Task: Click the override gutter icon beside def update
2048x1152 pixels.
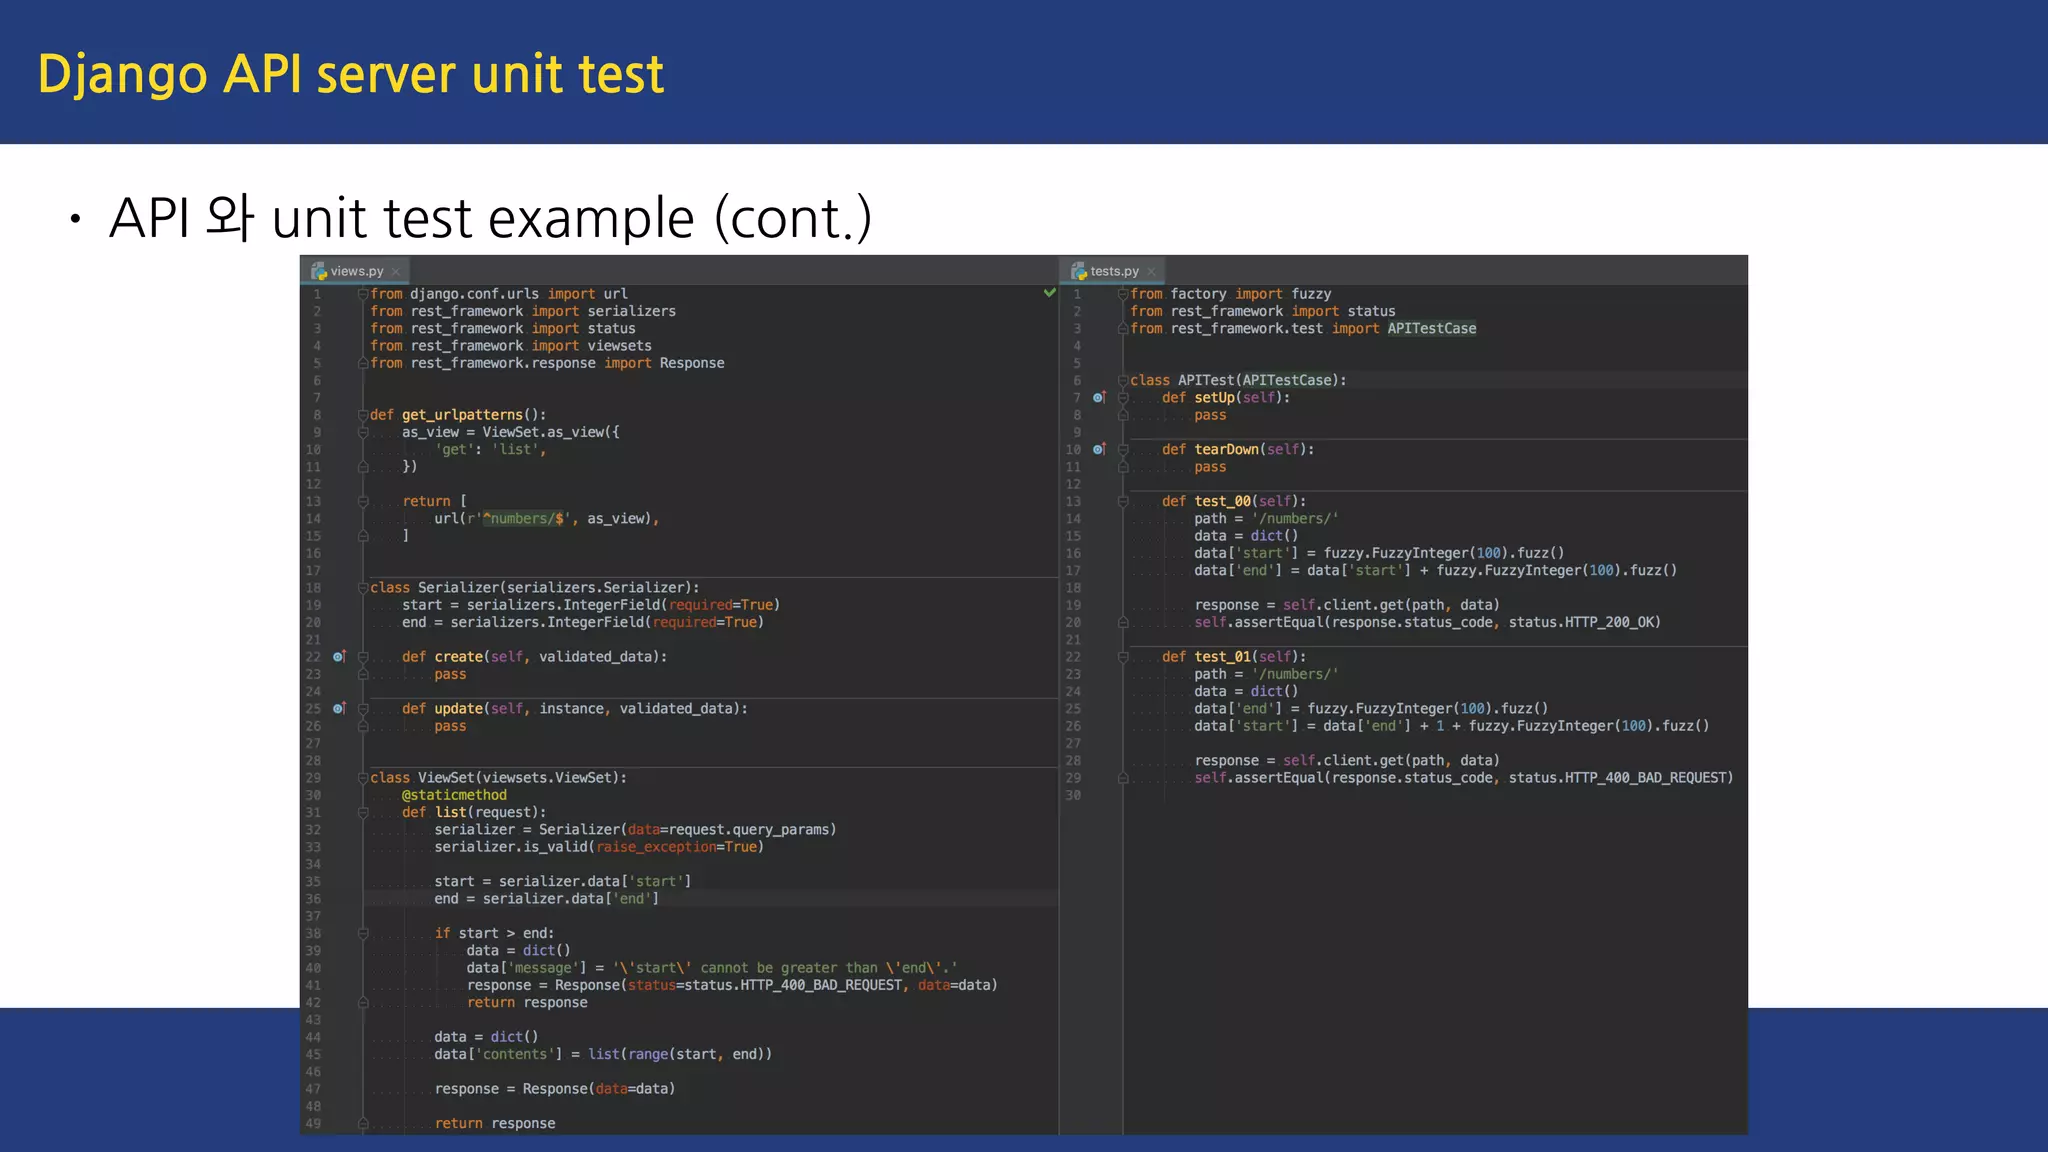Action: pos(339,709)
